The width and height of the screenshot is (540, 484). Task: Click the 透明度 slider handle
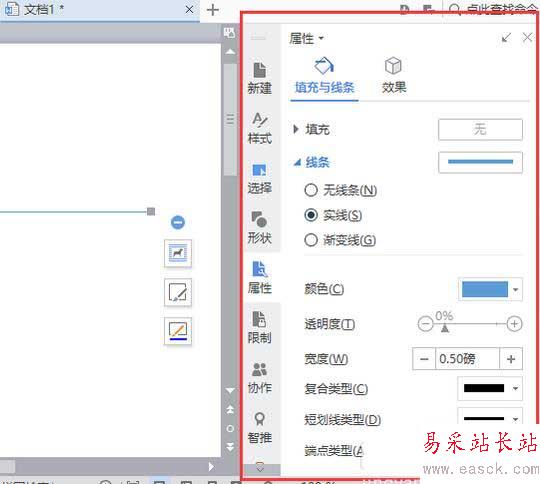(x=445, y=328)
